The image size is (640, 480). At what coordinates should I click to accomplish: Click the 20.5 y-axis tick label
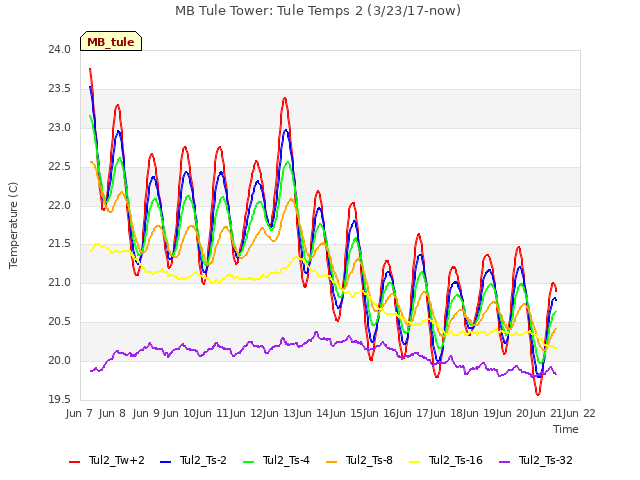(x=59, y=322)
